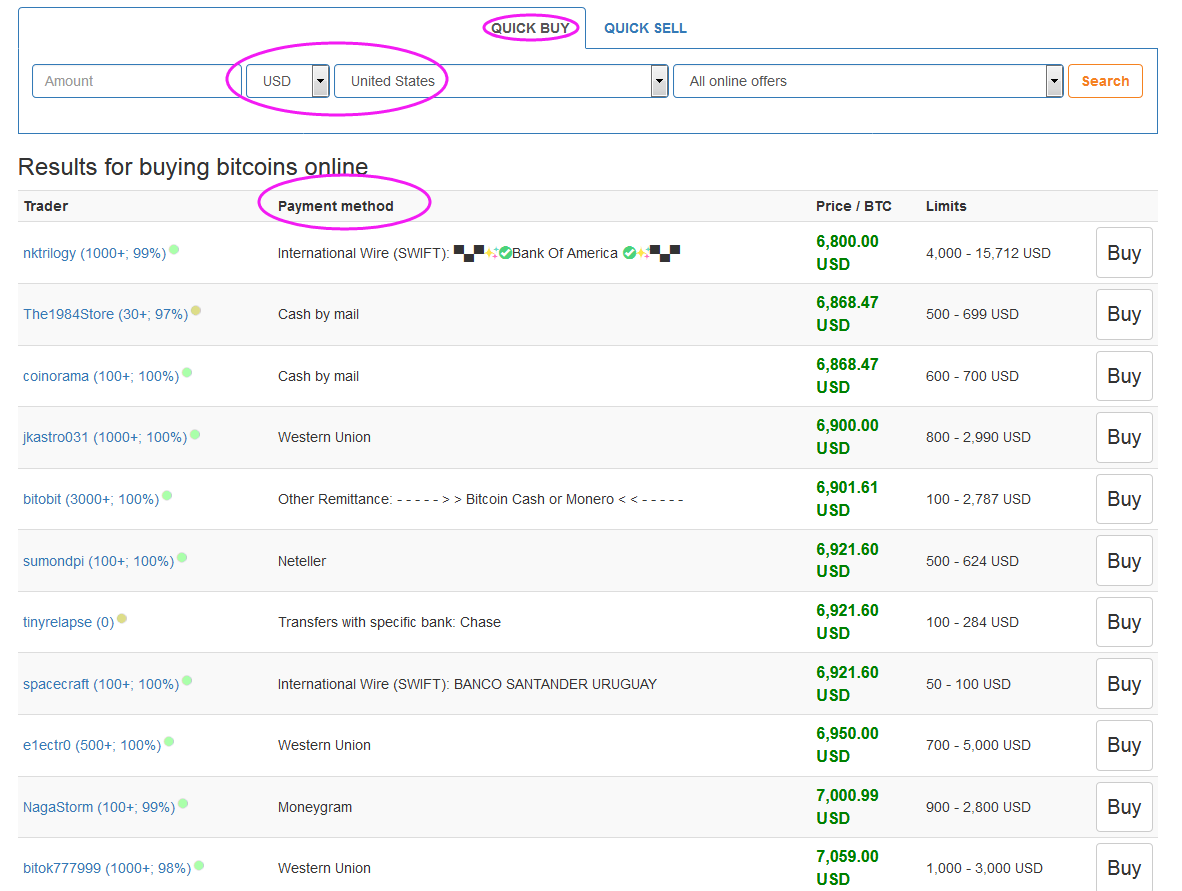Viewport: 1182px width, 891px height.
Task: Select the 7,000.99 USD price
Action: tap(847, 807)
